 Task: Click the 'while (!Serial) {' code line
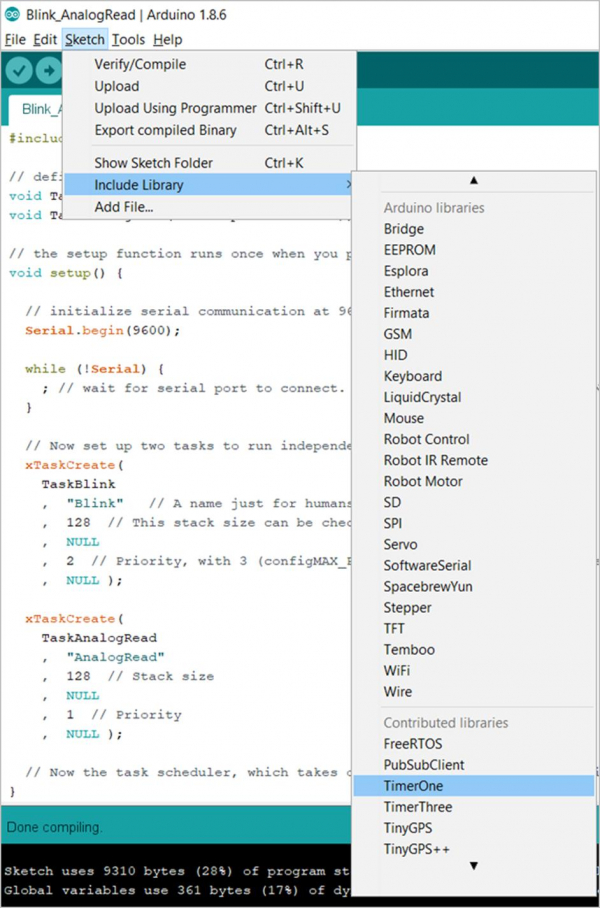[95, 369]
